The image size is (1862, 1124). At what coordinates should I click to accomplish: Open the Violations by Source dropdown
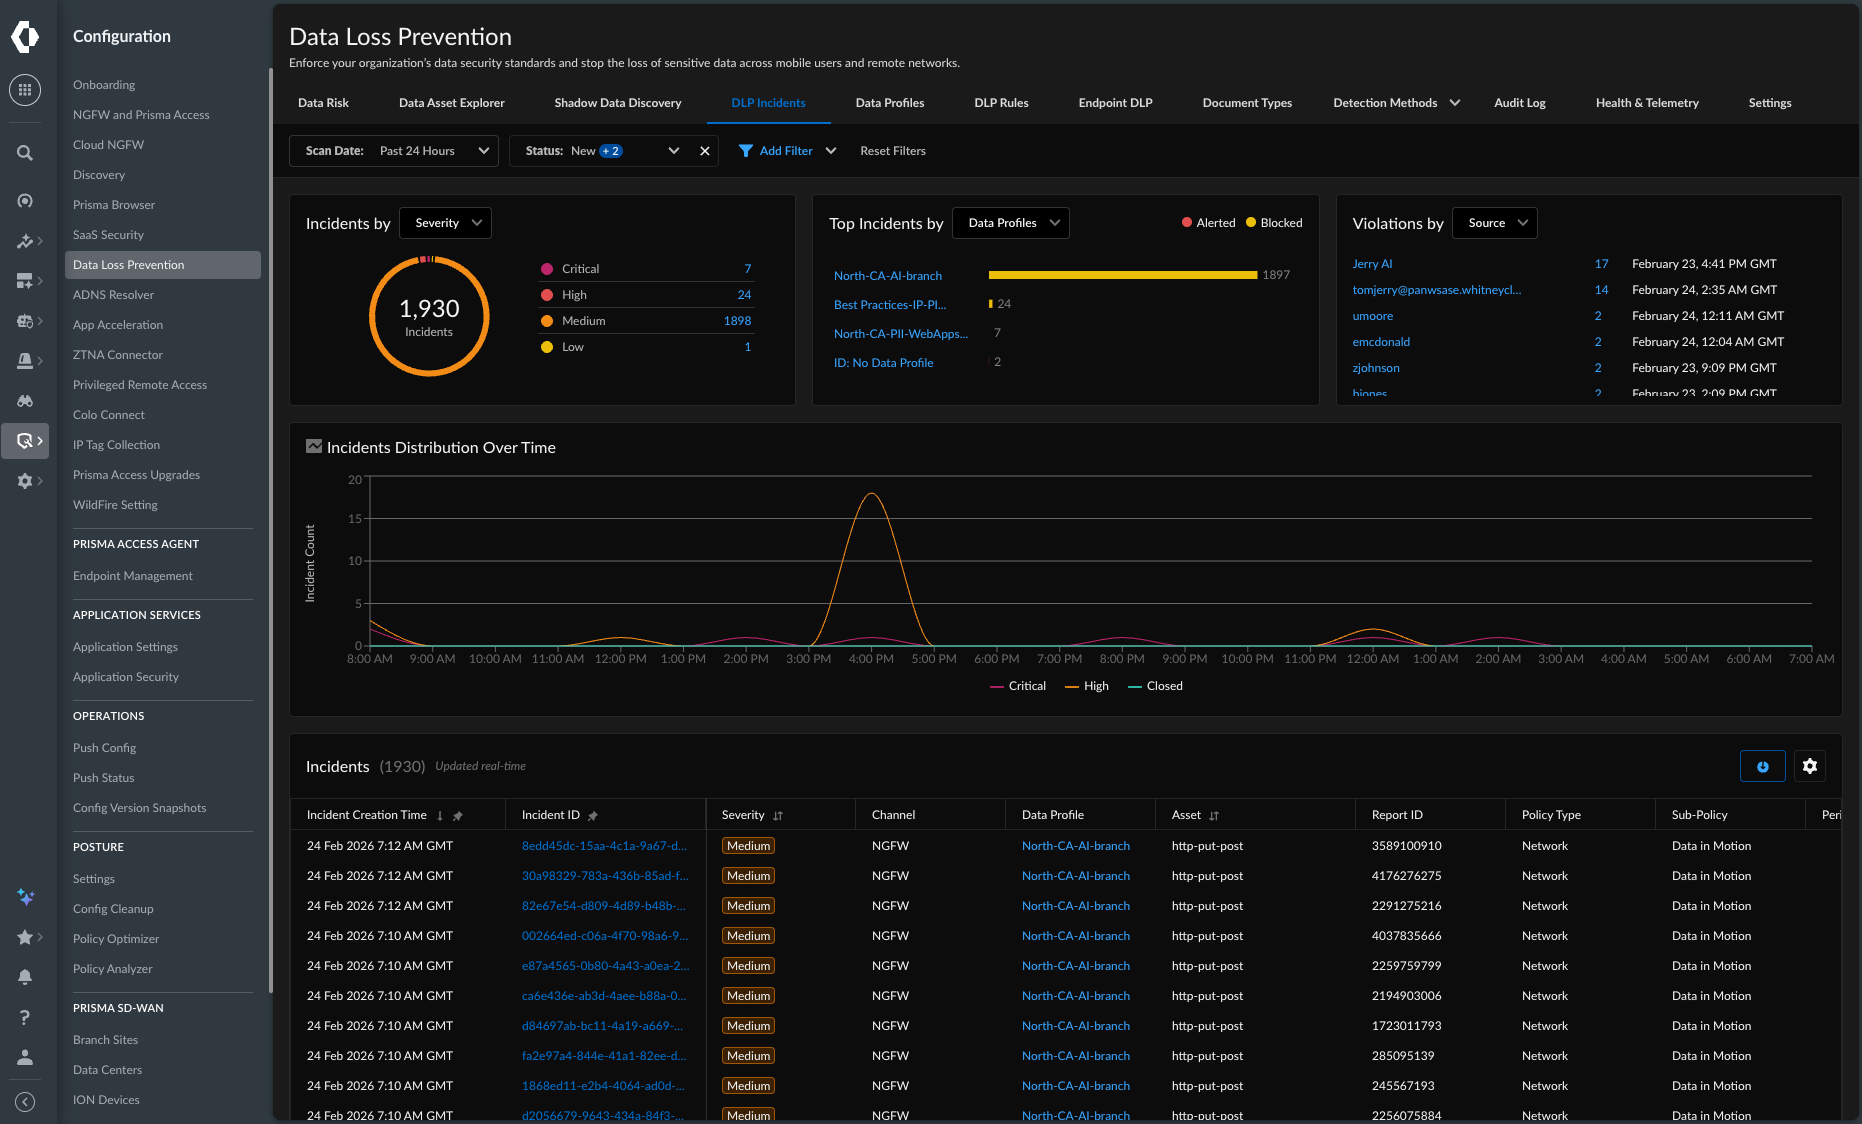point(1495,223)
